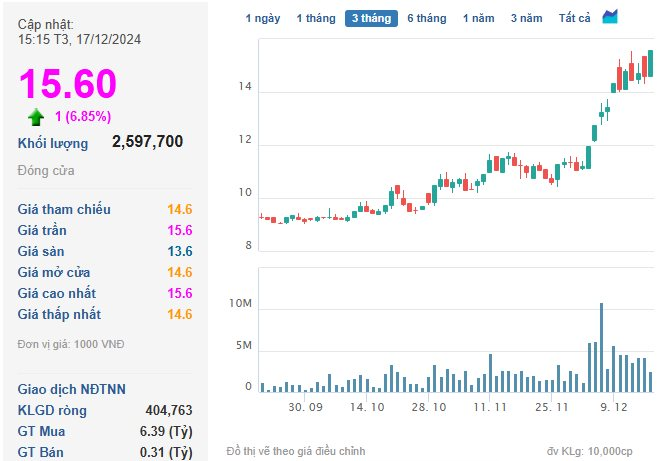Click the đv KLg: 10,000cp note

point(589,452)
